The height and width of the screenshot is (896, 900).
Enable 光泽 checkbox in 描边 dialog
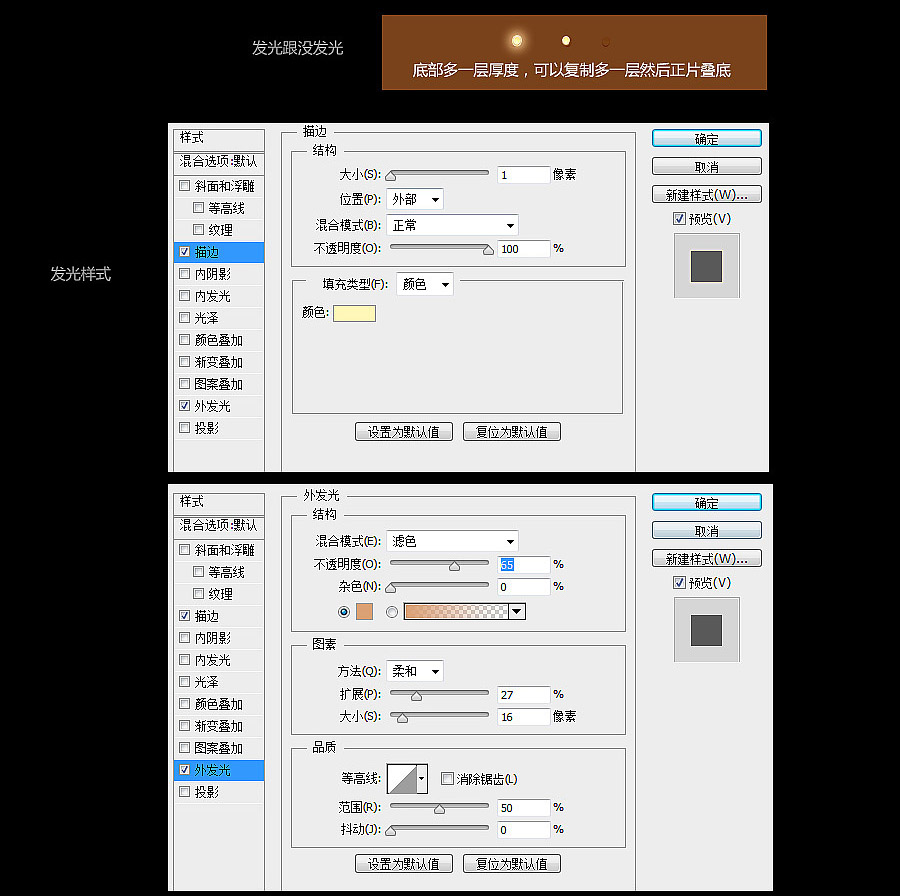point(184,317)
